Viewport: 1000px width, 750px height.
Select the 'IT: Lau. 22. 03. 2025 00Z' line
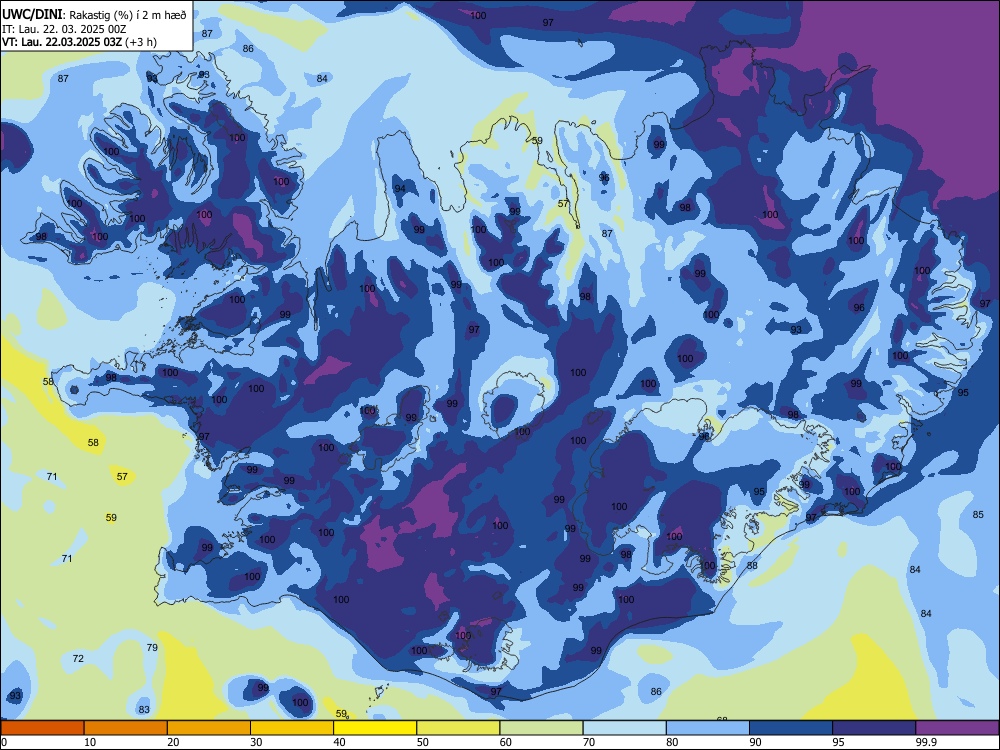(x=64, y=29)
